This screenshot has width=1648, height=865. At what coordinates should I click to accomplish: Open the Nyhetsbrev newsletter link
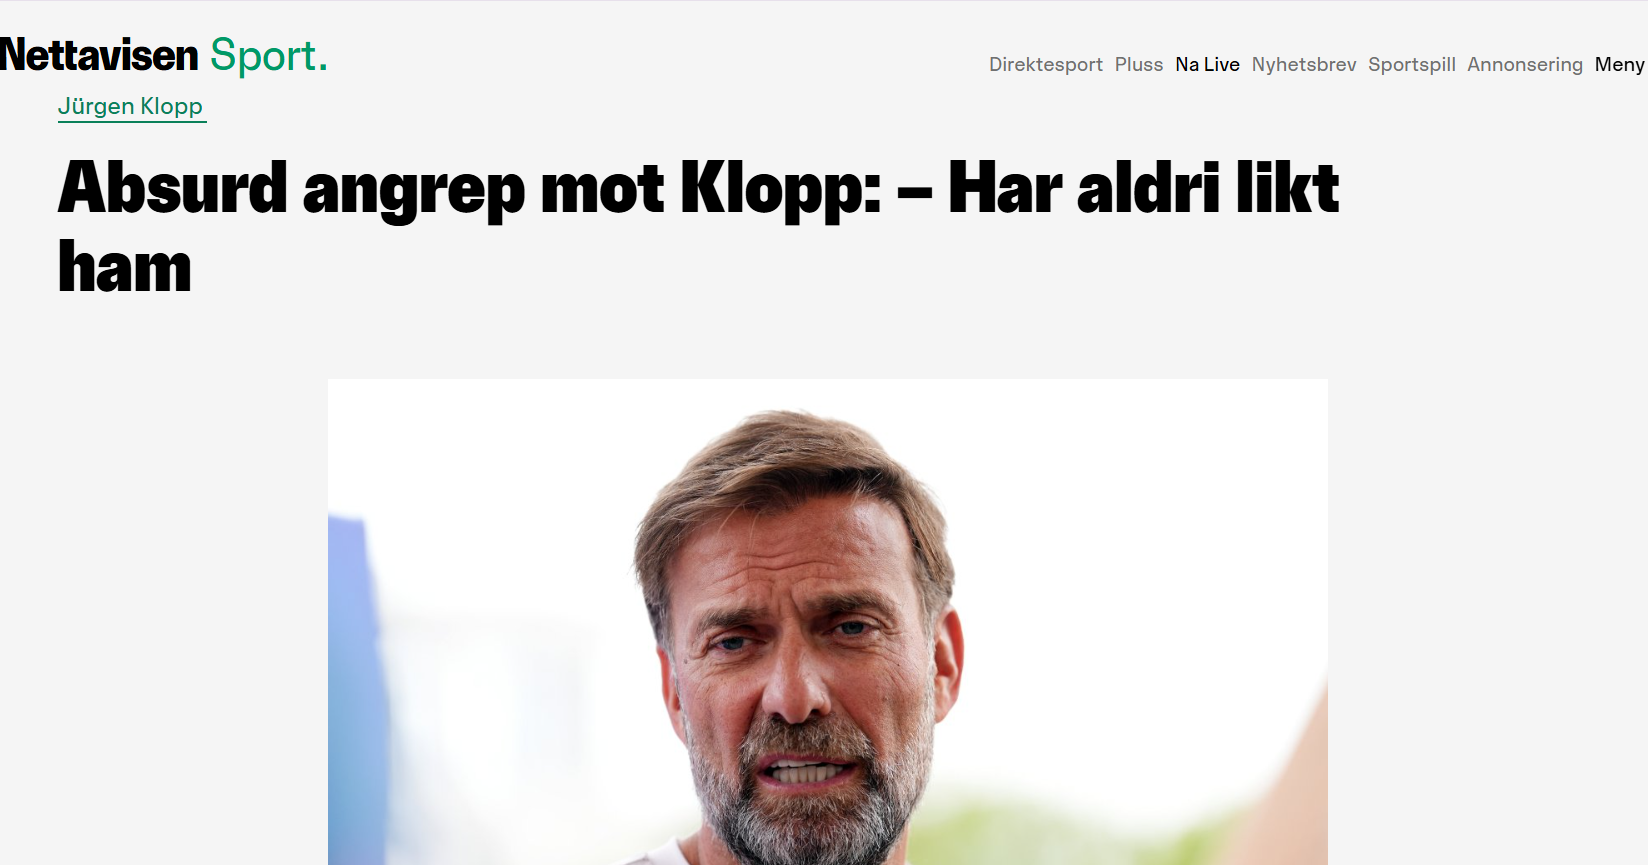[x=1304, y=64]
